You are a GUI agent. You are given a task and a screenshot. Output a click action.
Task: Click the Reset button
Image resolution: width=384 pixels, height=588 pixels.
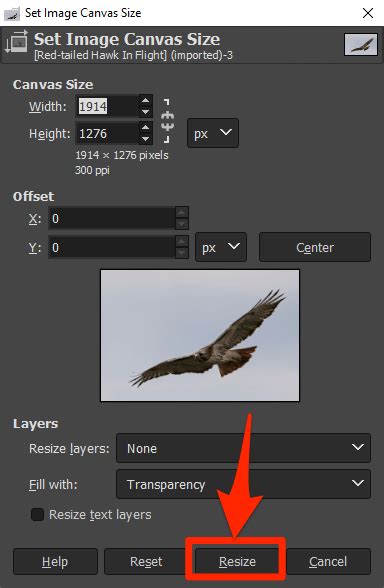[x=146, y=561]
